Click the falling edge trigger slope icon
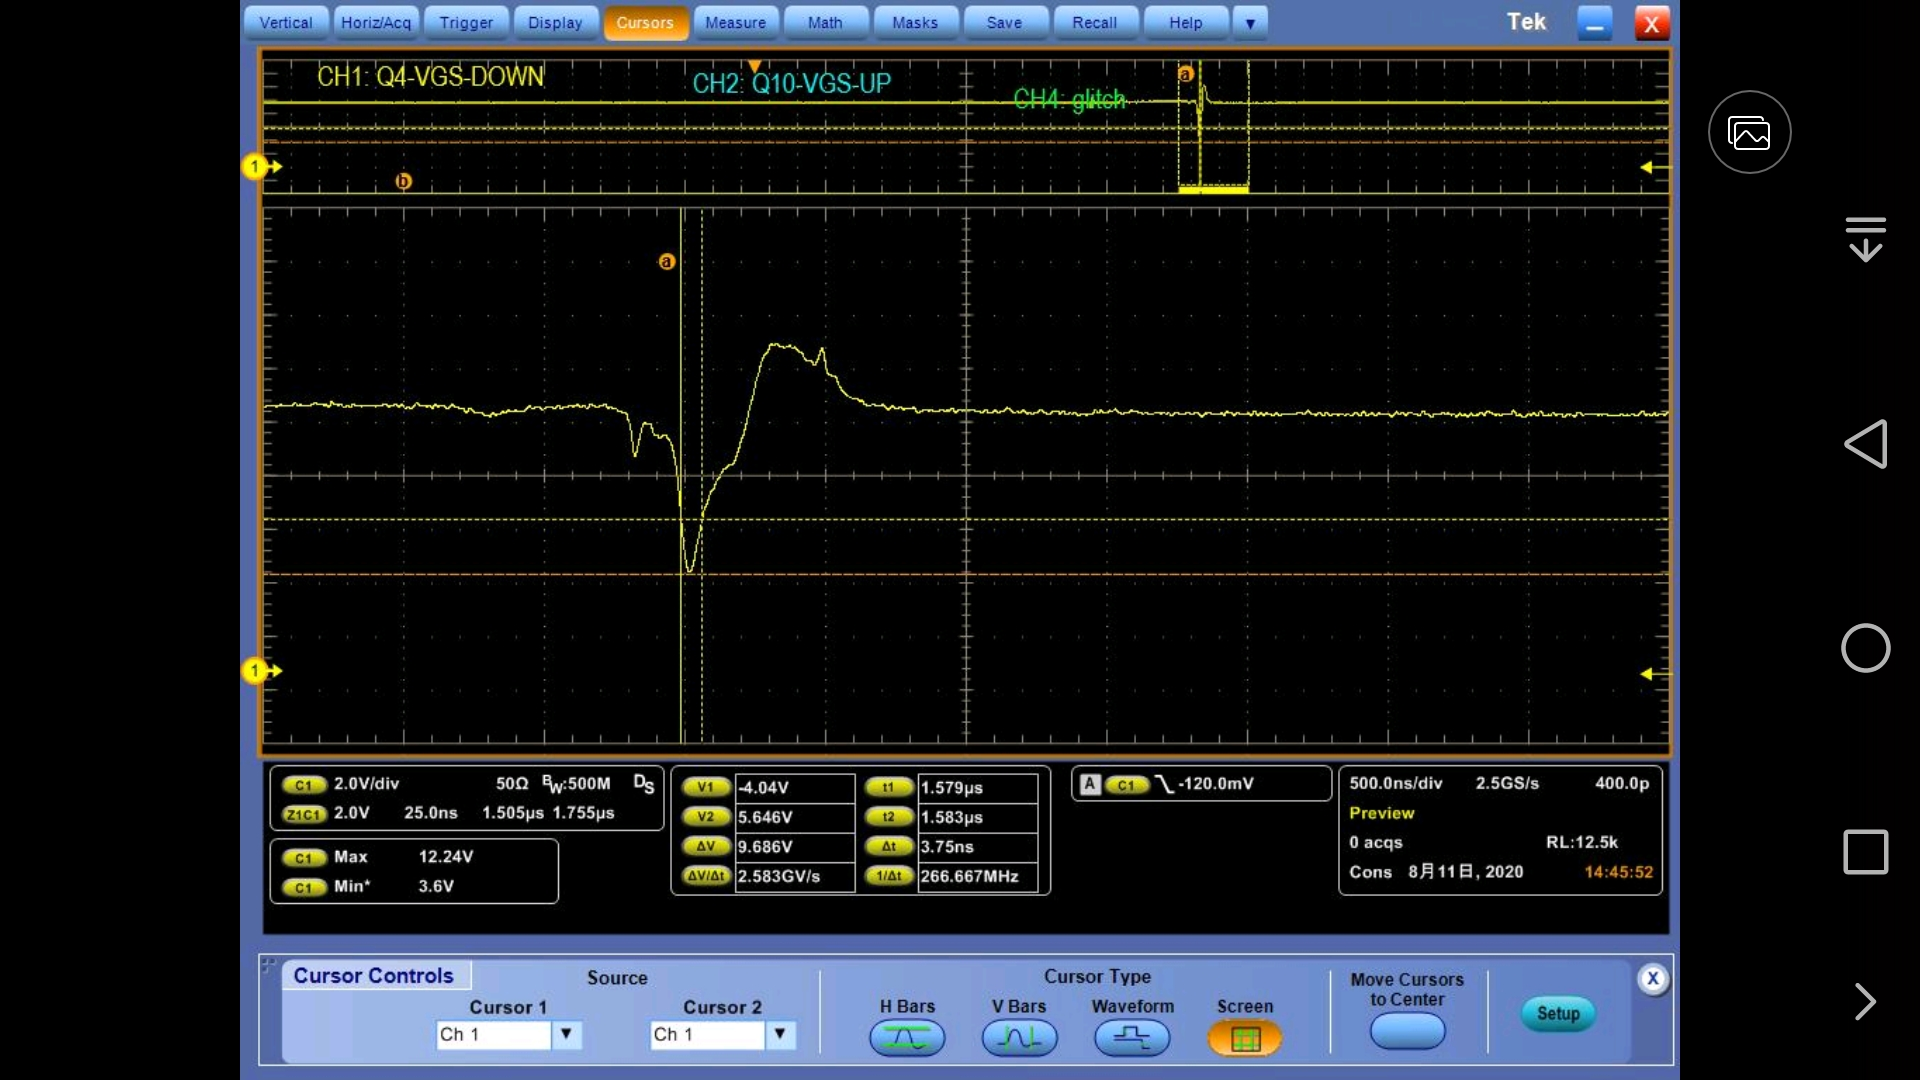 pos(1164,784)
